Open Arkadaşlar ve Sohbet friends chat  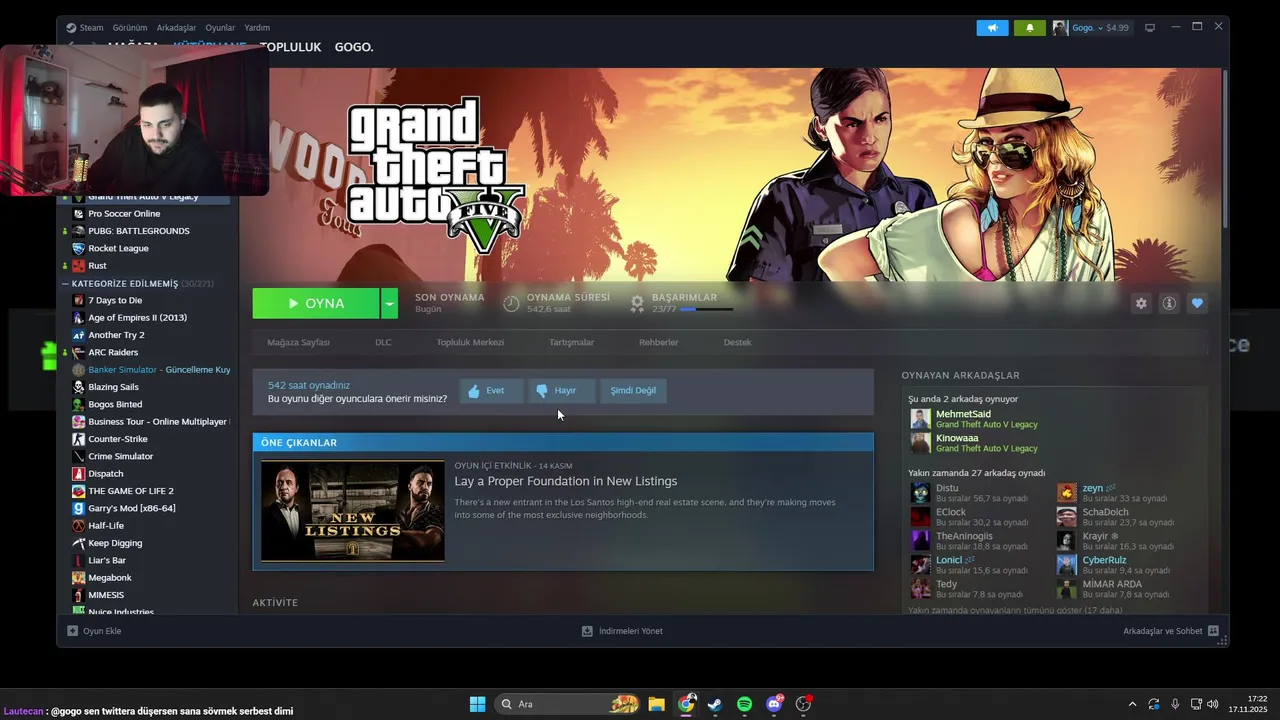[1170, 631]
